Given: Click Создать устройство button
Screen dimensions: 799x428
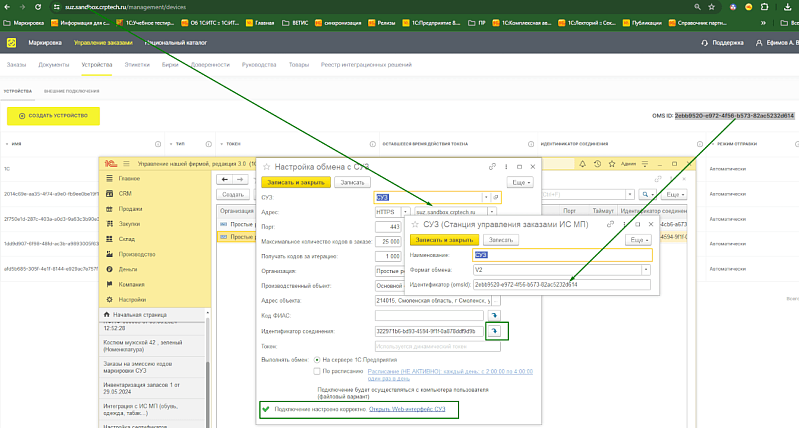Looking at the screenshot, I should pyautogui.click(x=53, y=116).
